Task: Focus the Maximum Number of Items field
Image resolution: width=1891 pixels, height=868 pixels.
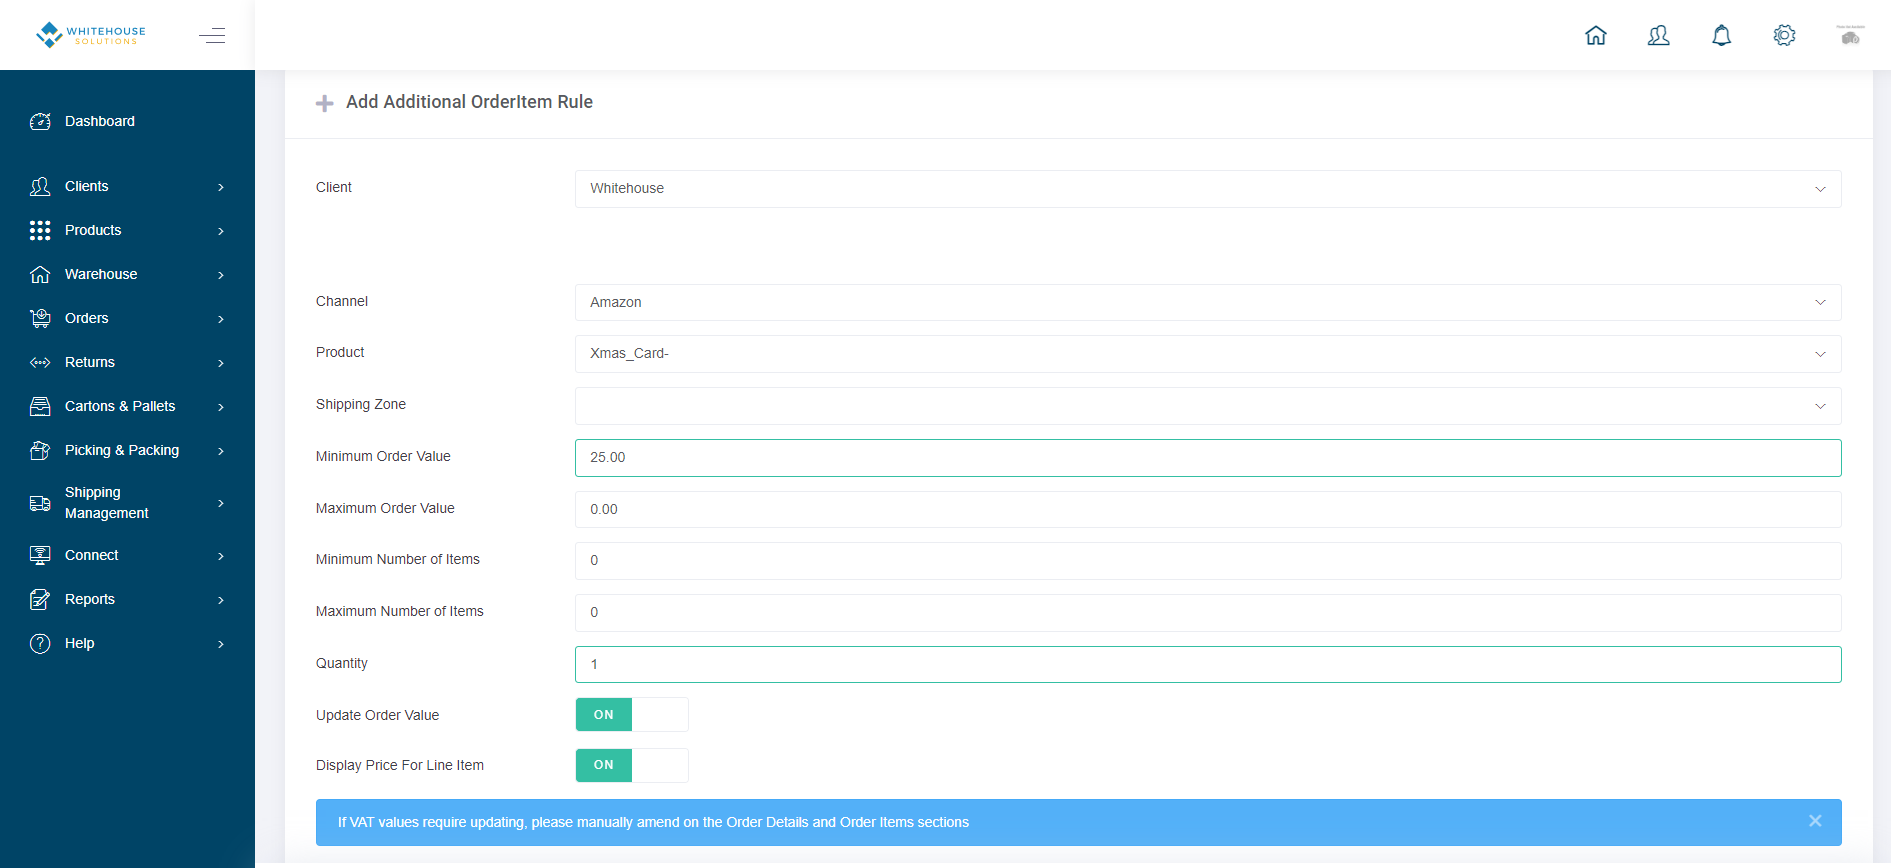Action: [x=1208, y=613]
